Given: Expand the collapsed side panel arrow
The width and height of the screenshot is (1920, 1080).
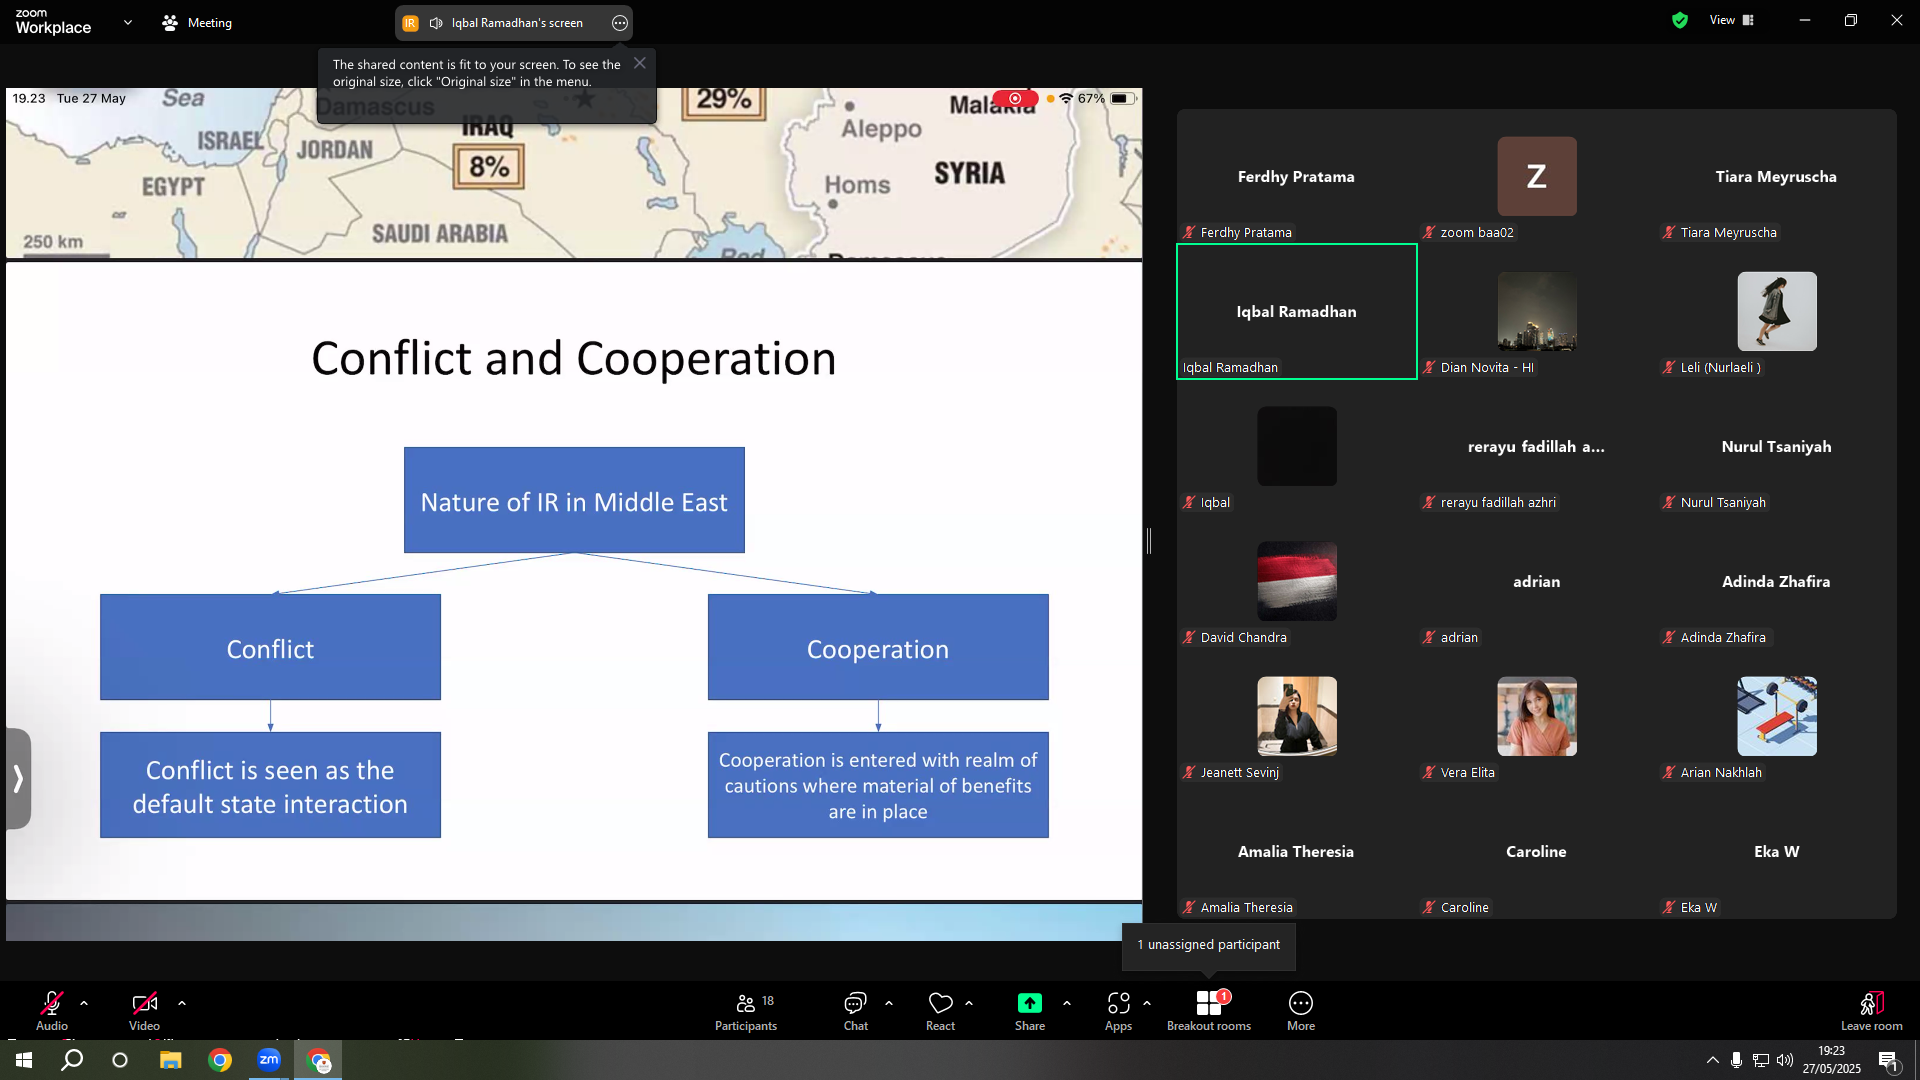Looking at the screenshot, I should (18, 778).
